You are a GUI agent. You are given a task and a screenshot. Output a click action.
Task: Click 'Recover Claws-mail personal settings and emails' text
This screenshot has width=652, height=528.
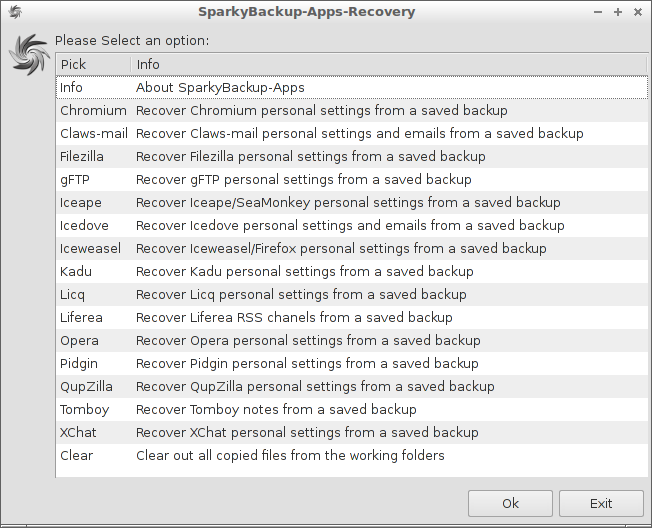[x=360, y=133]
